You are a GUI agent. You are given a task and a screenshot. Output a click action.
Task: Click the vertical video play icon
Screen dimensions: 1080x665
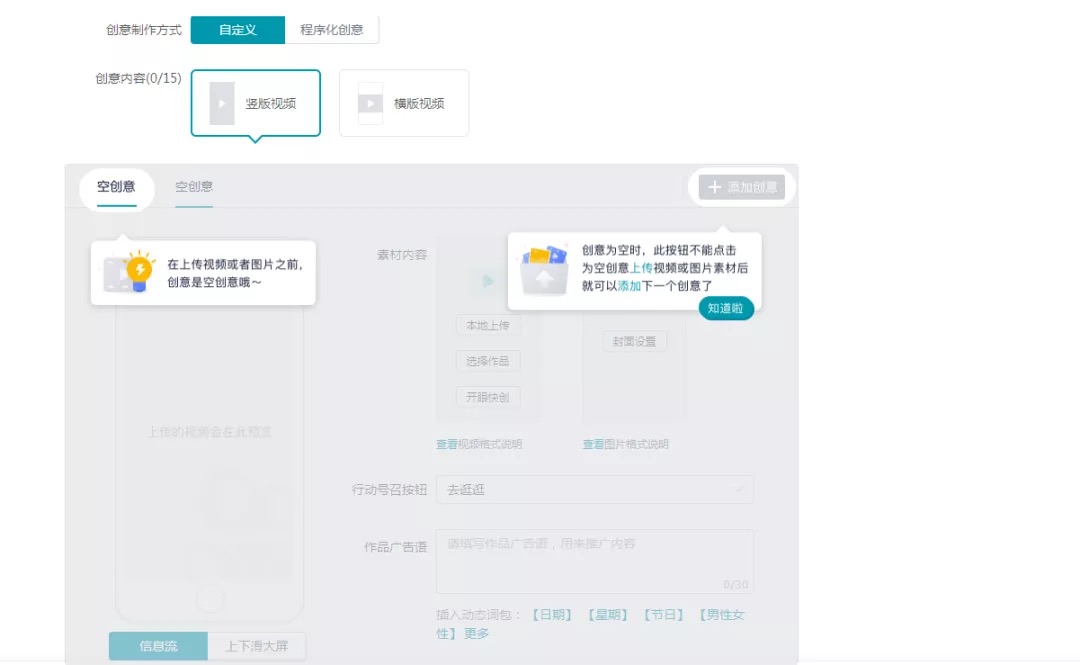click(222, 103)
